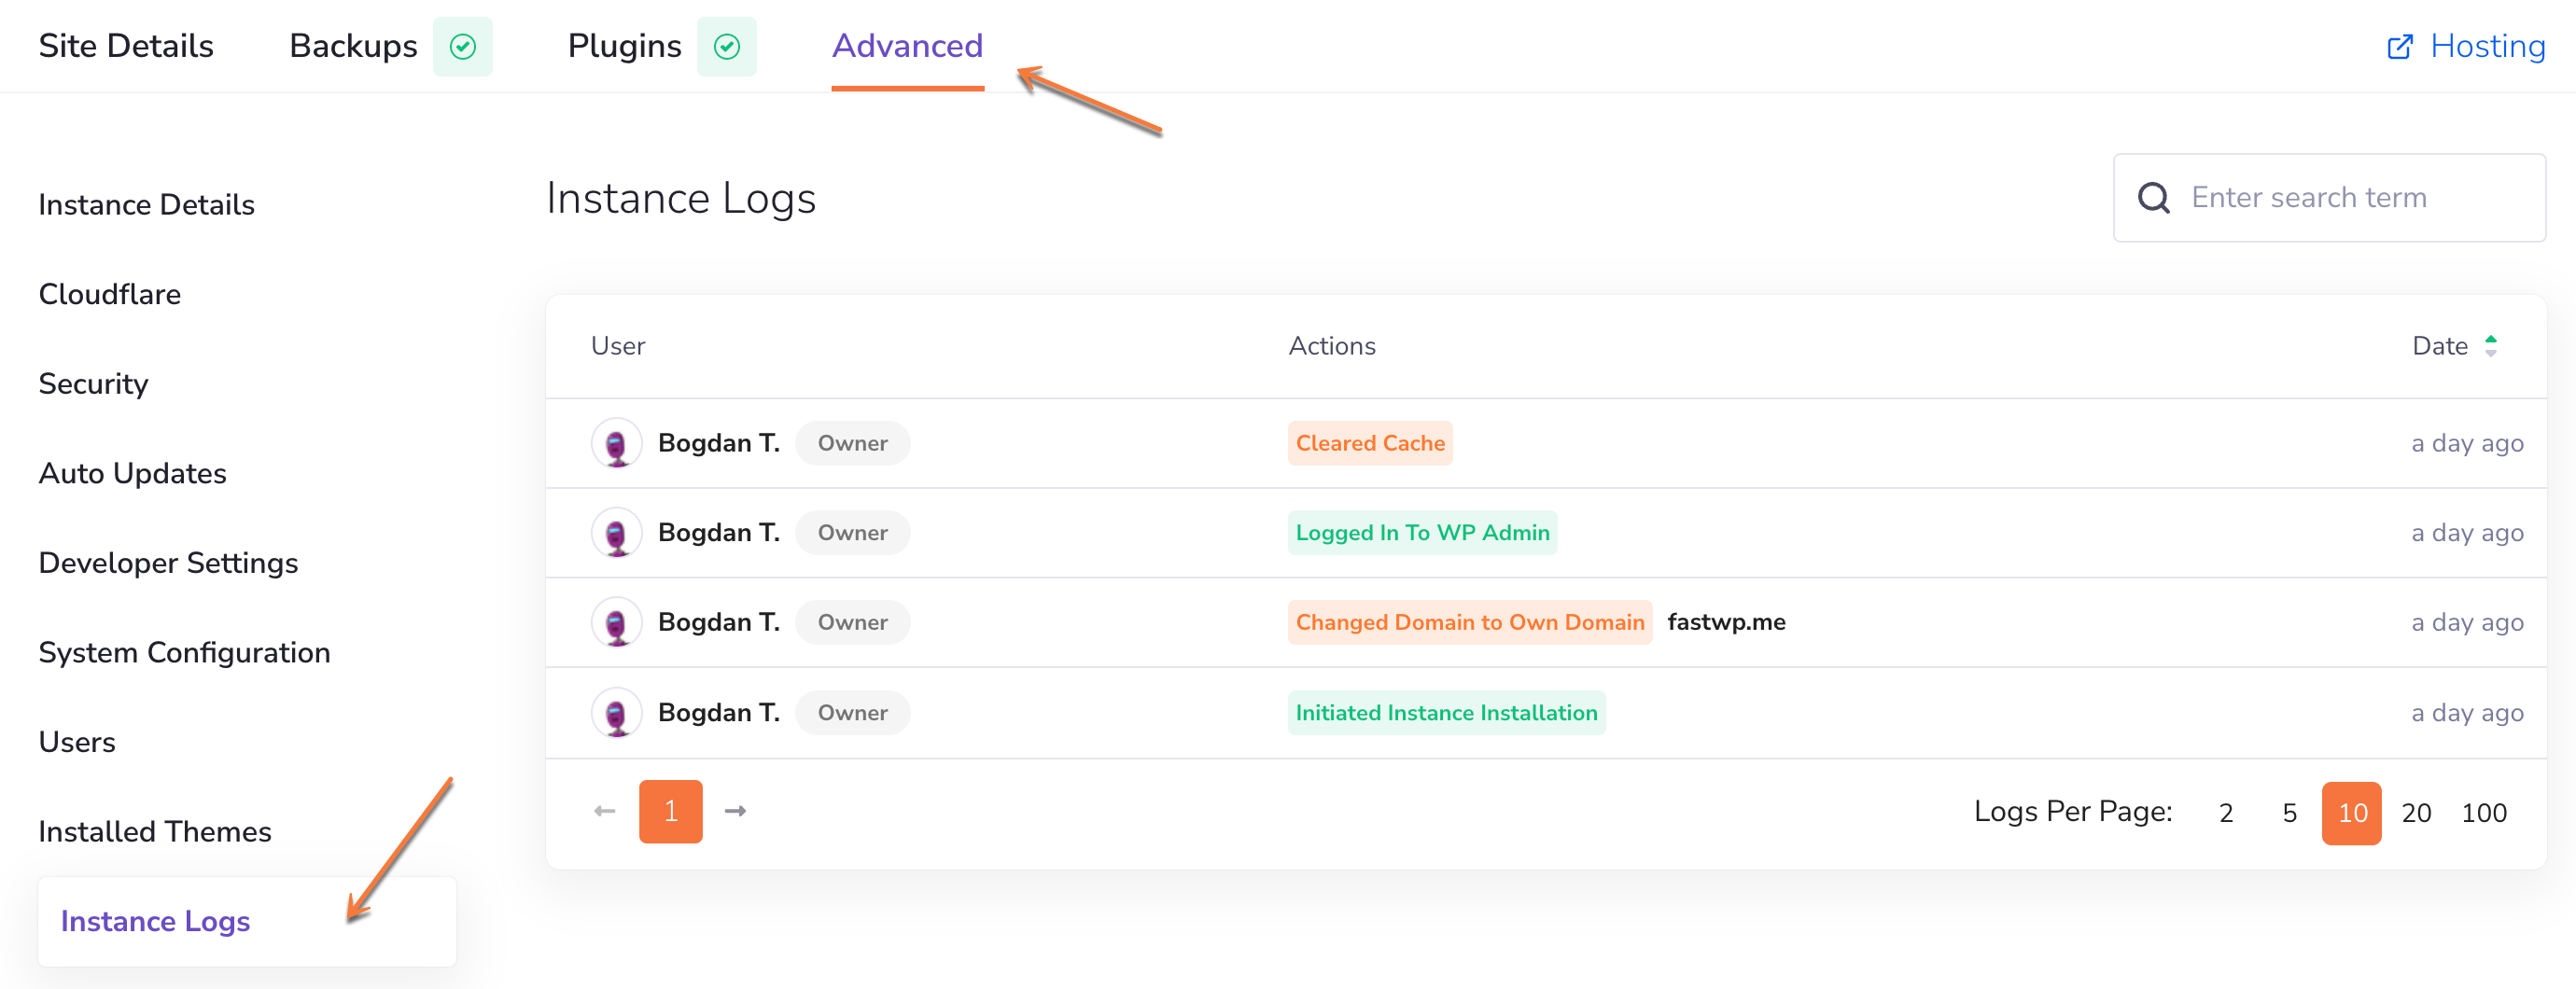Select Developer Settings in the sidebar
Image resolution: width=2576 pixels, height=989 pixels.
168,563
